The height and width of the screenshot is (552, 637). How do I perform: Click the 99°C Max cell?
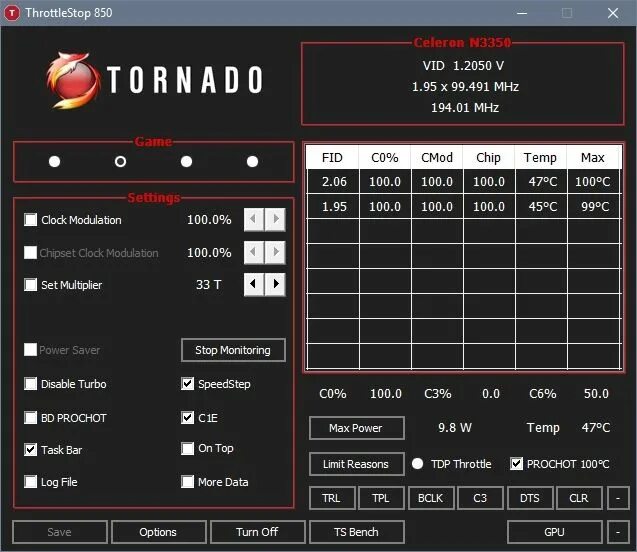pyautogui.click(x=594, y=207)
